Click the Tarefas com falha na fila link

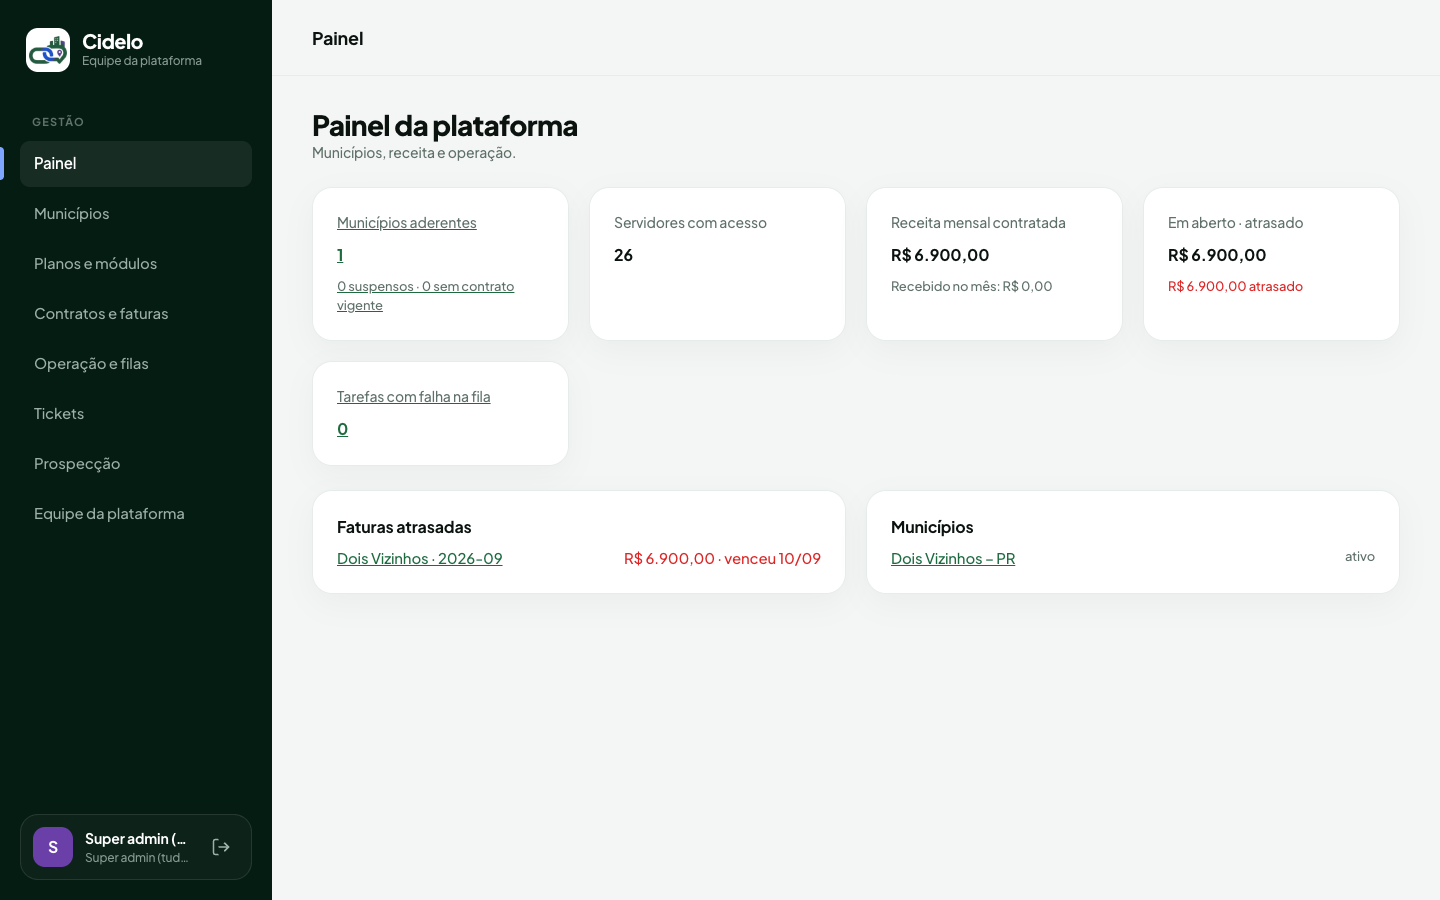(414, 397)
